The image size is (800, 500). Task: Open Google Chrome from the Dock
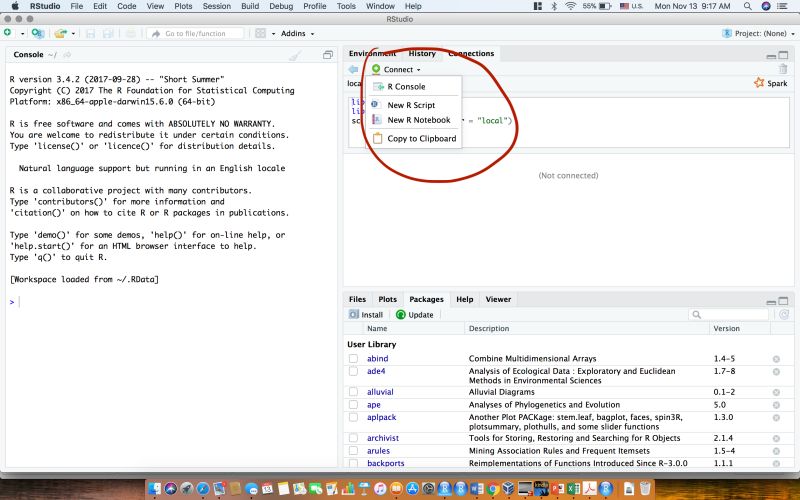[x=492, y=489]
